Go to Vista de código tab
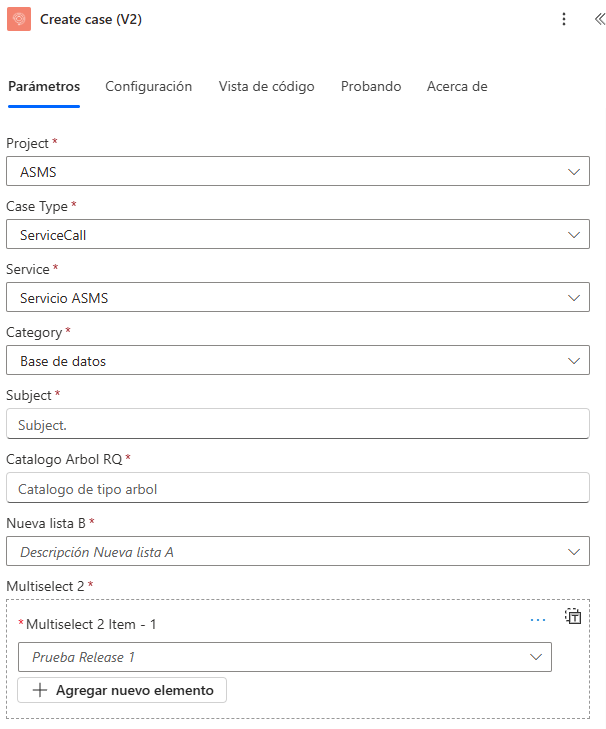 pyautogui.click(x=267, y=87)
